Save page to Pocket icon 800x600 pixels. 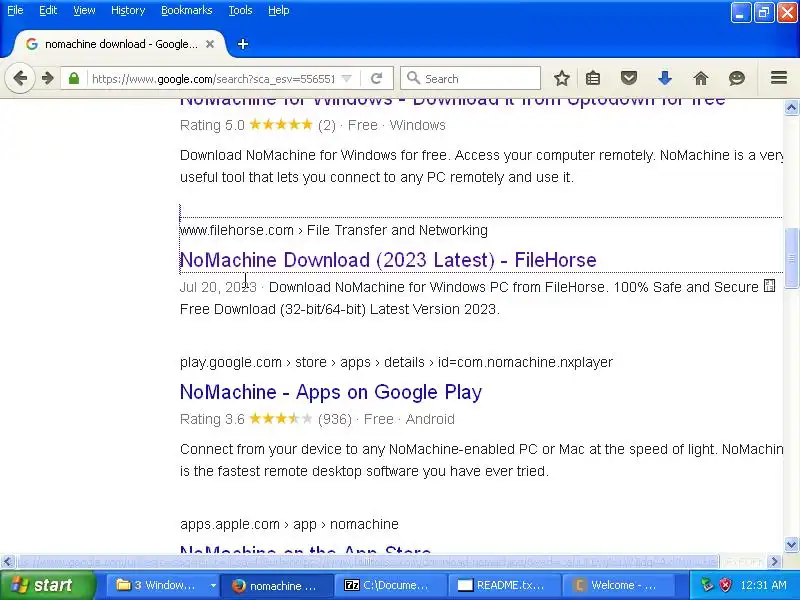tap(629, 79)
